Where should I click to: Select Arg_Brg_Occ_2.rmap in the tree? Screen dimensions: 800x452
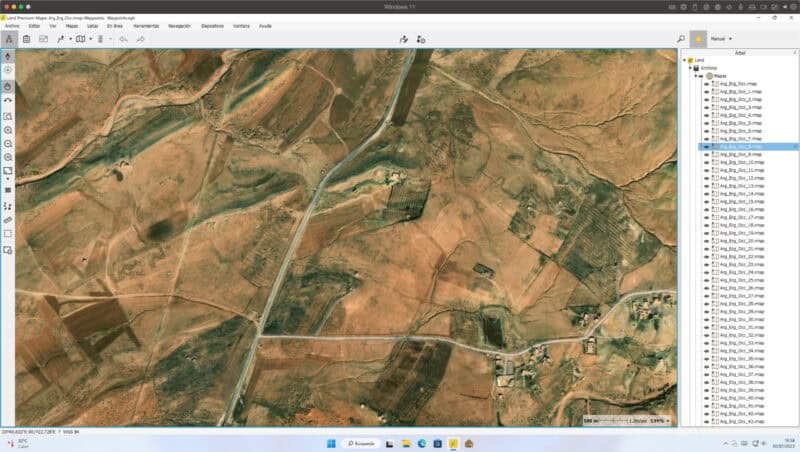[x=741, y=99]
